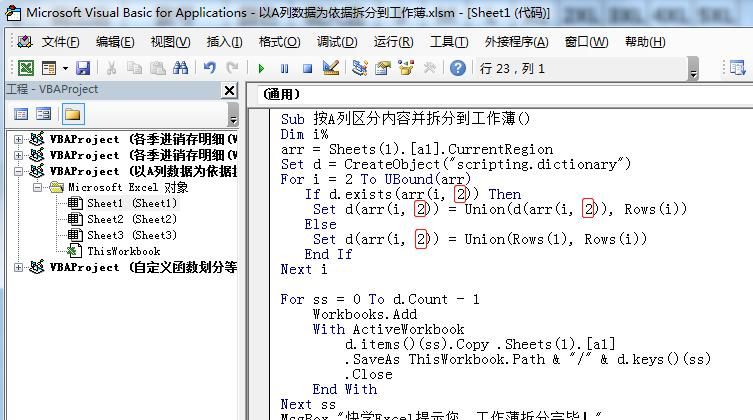Click the Cut scissors icon
753x420 pixels.
[x=111, y=68]
